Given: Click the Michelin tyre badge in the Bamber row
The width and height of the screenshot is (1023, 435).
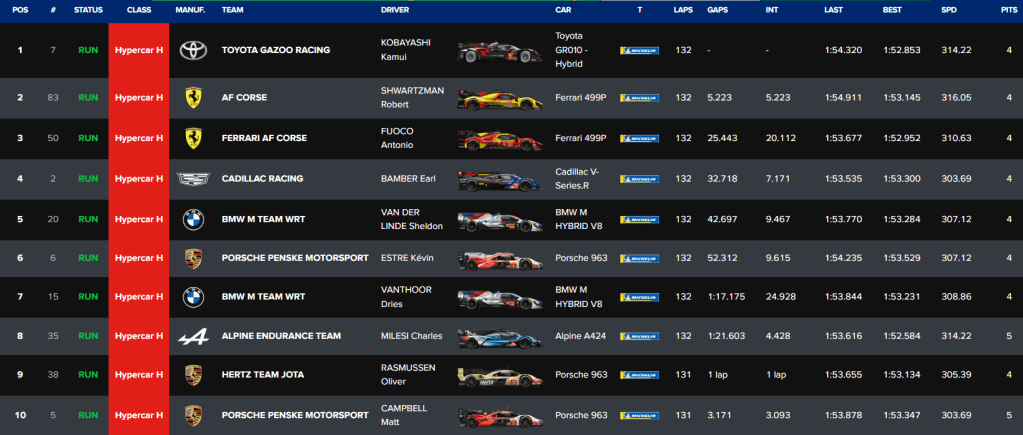Looking at the screenshot, I should pyautogui.click(x=639, y=179).
